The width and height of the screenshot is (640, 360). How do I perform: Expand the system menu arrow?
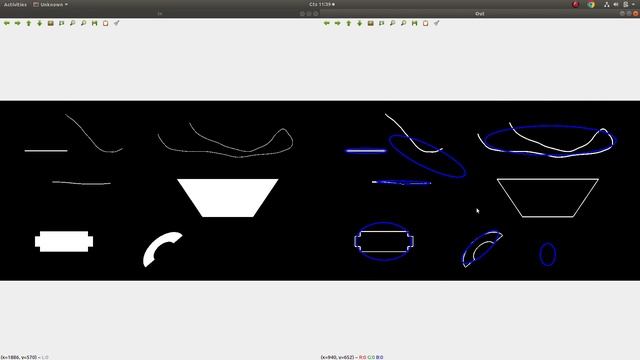pyautogui.click(x=633, y=4)
